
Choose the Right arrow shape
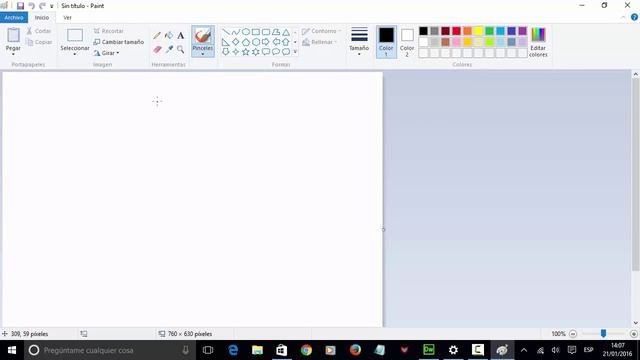point(266,42)
